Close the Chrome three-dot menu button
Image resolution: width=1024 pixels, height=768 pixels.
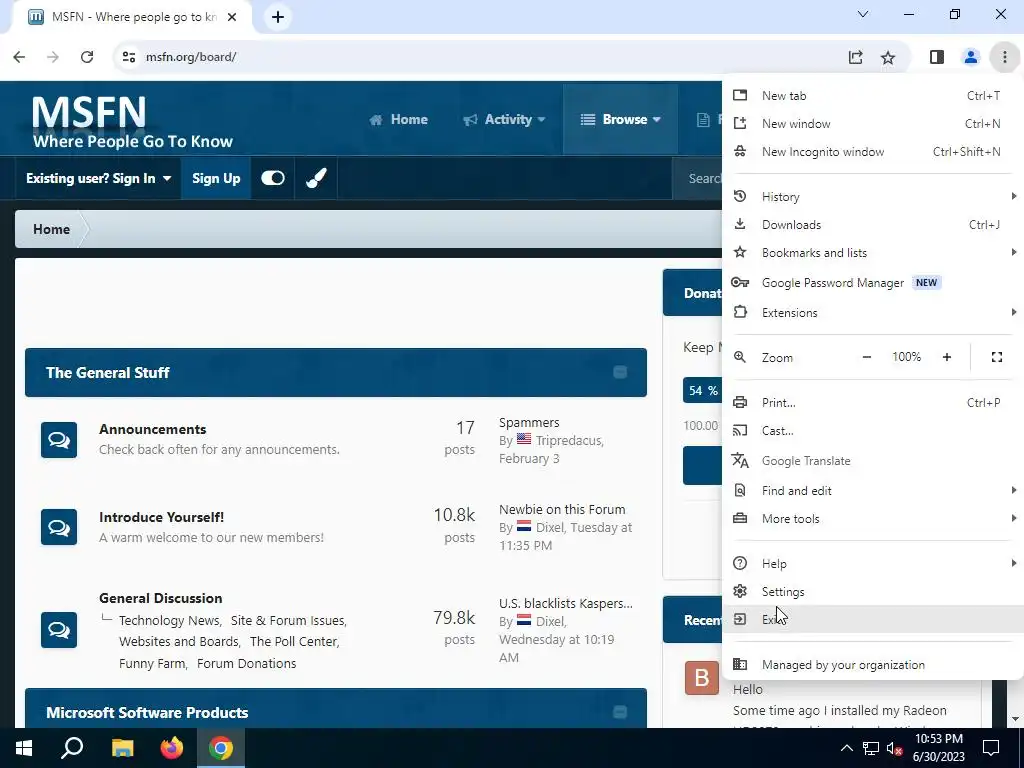(x=1005, y=57)
